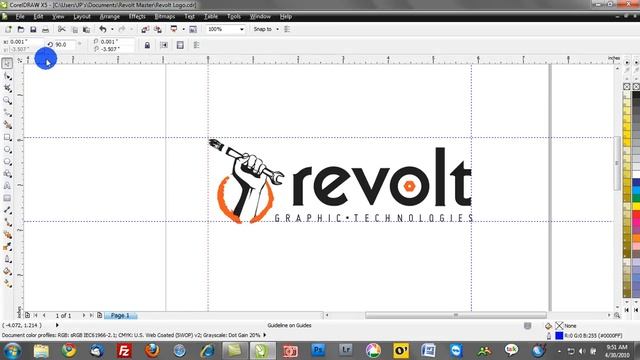Open Lightroom from the taskbar
640x360 pixels.
(x=346, y=351)
